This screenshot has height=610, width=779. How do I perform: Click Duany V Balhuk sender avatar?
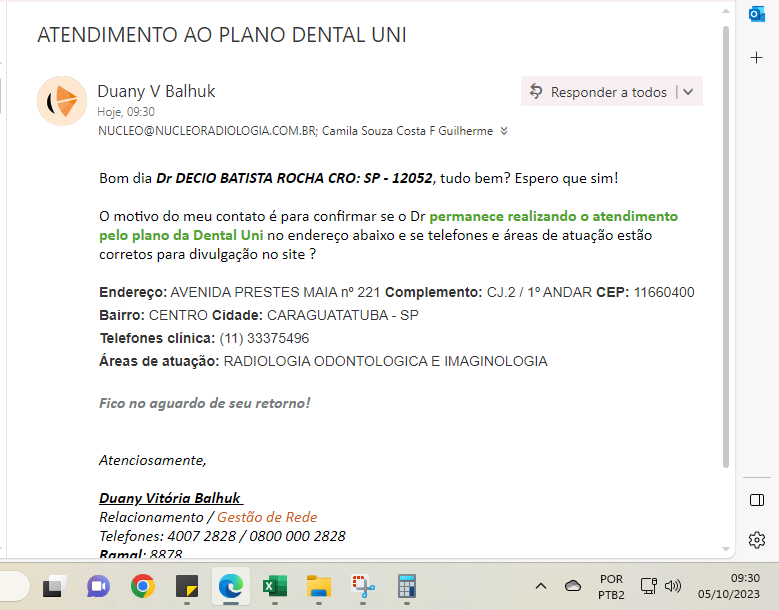tap(62, 101)
